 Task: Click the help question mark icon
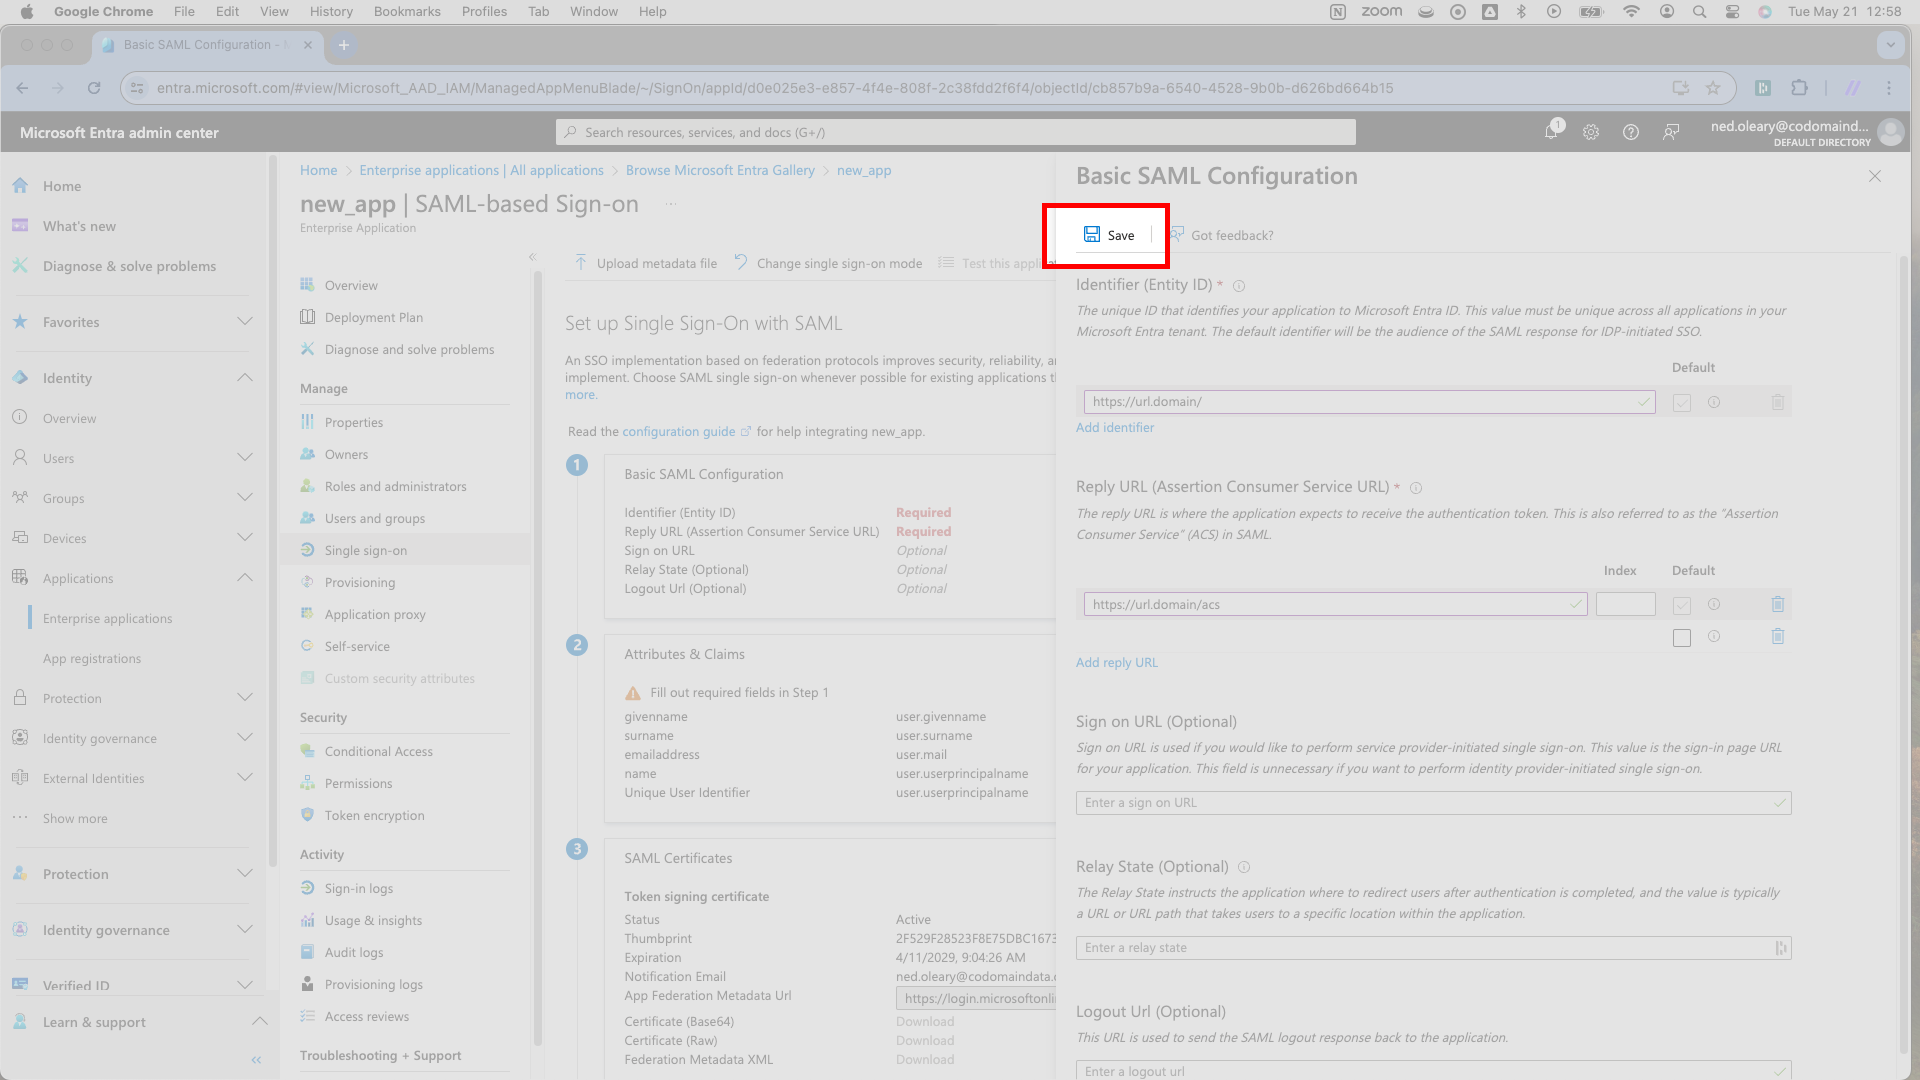coord(1631,132)
